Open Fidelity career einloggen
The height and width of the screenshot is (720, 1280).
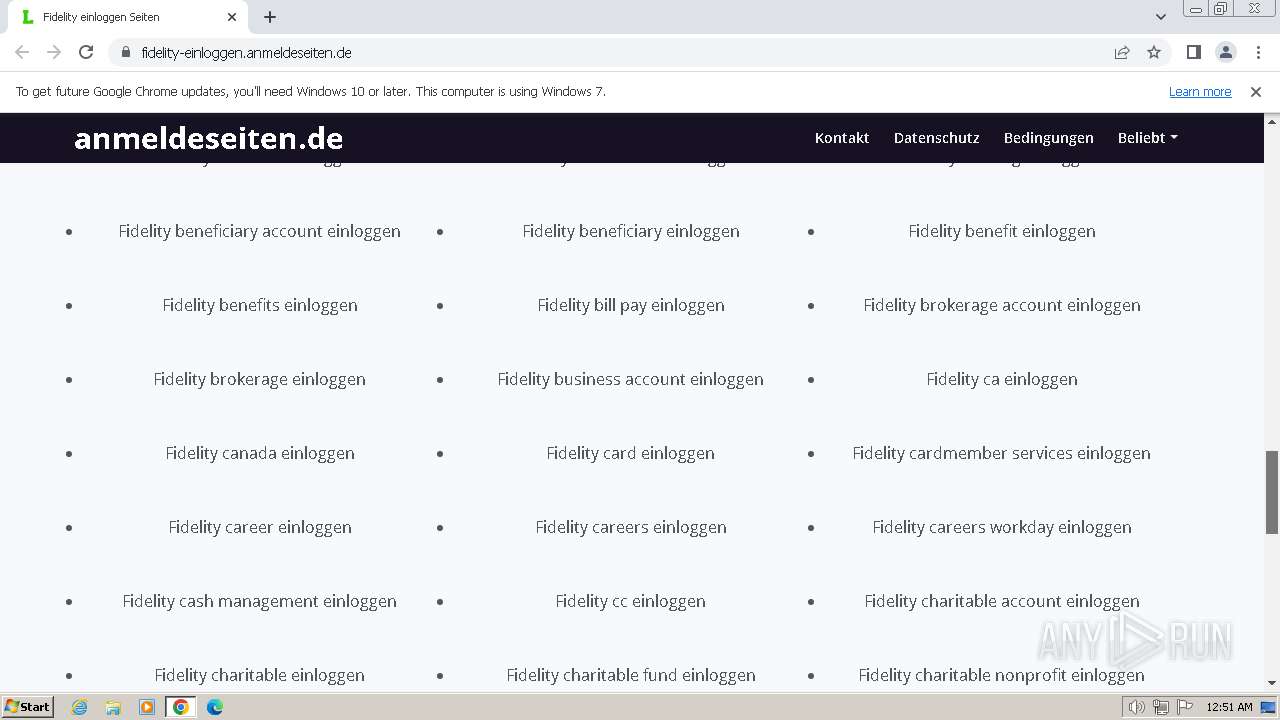260,527
